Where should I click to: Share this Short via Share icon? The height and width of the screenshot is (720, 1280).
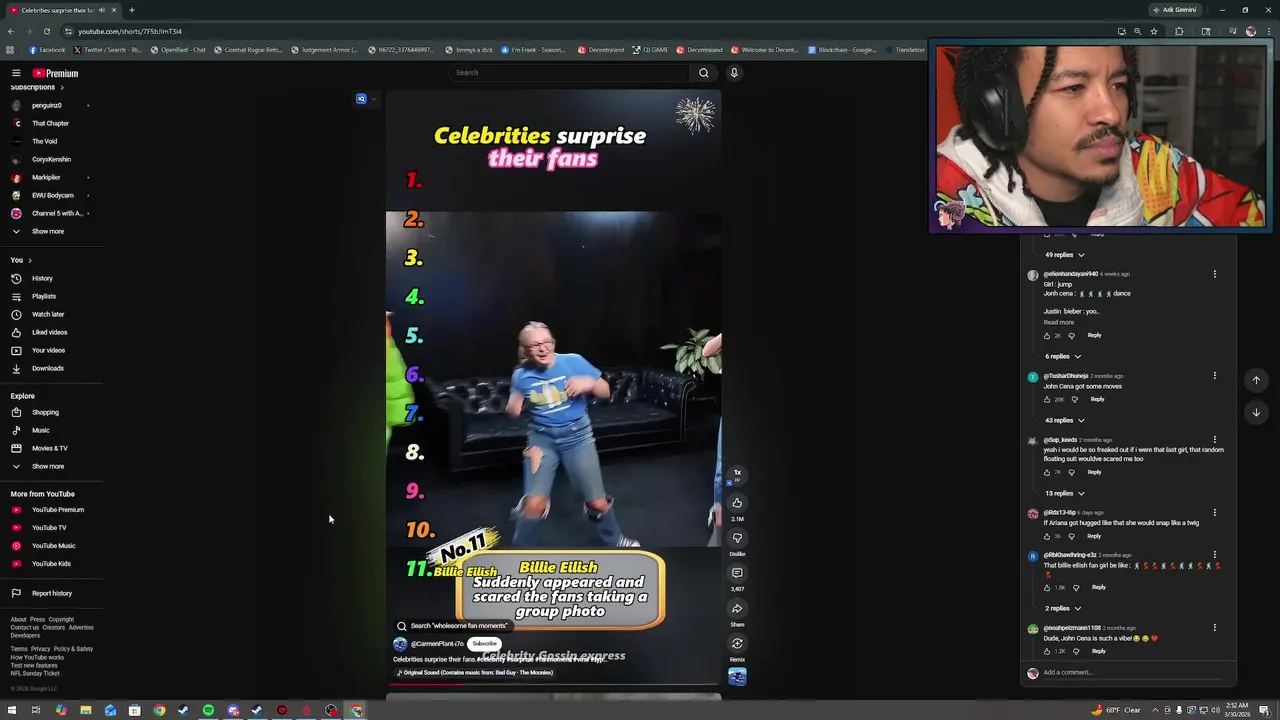pos(737,608)
